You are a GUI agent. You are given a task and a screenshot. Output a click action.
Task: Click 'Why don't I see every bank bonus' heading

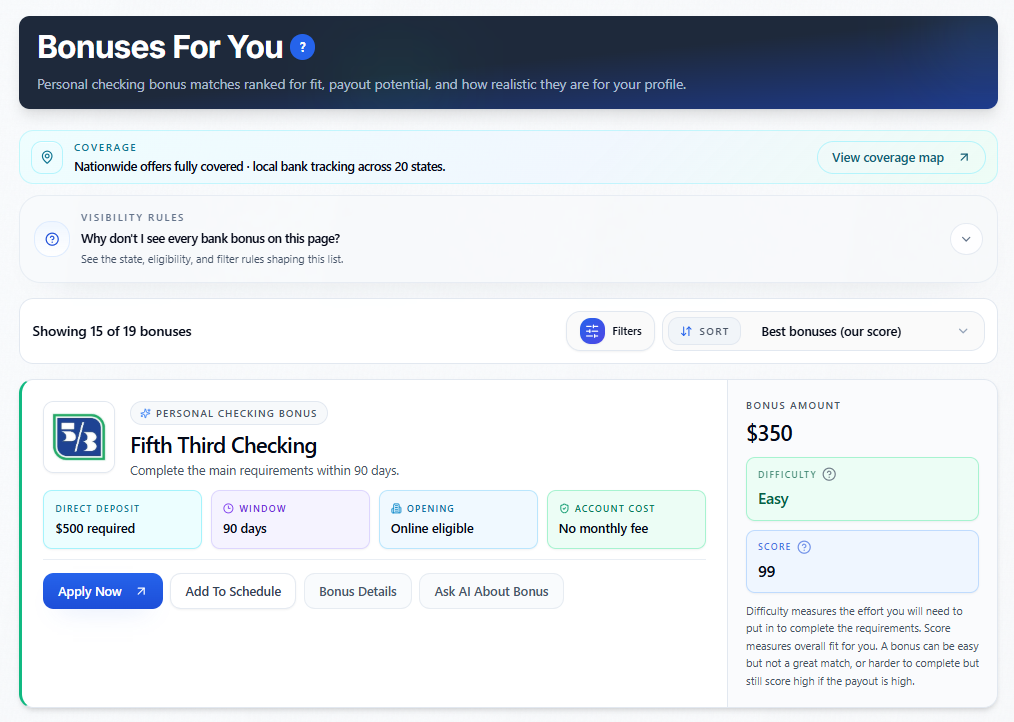[x=210, y=239]
